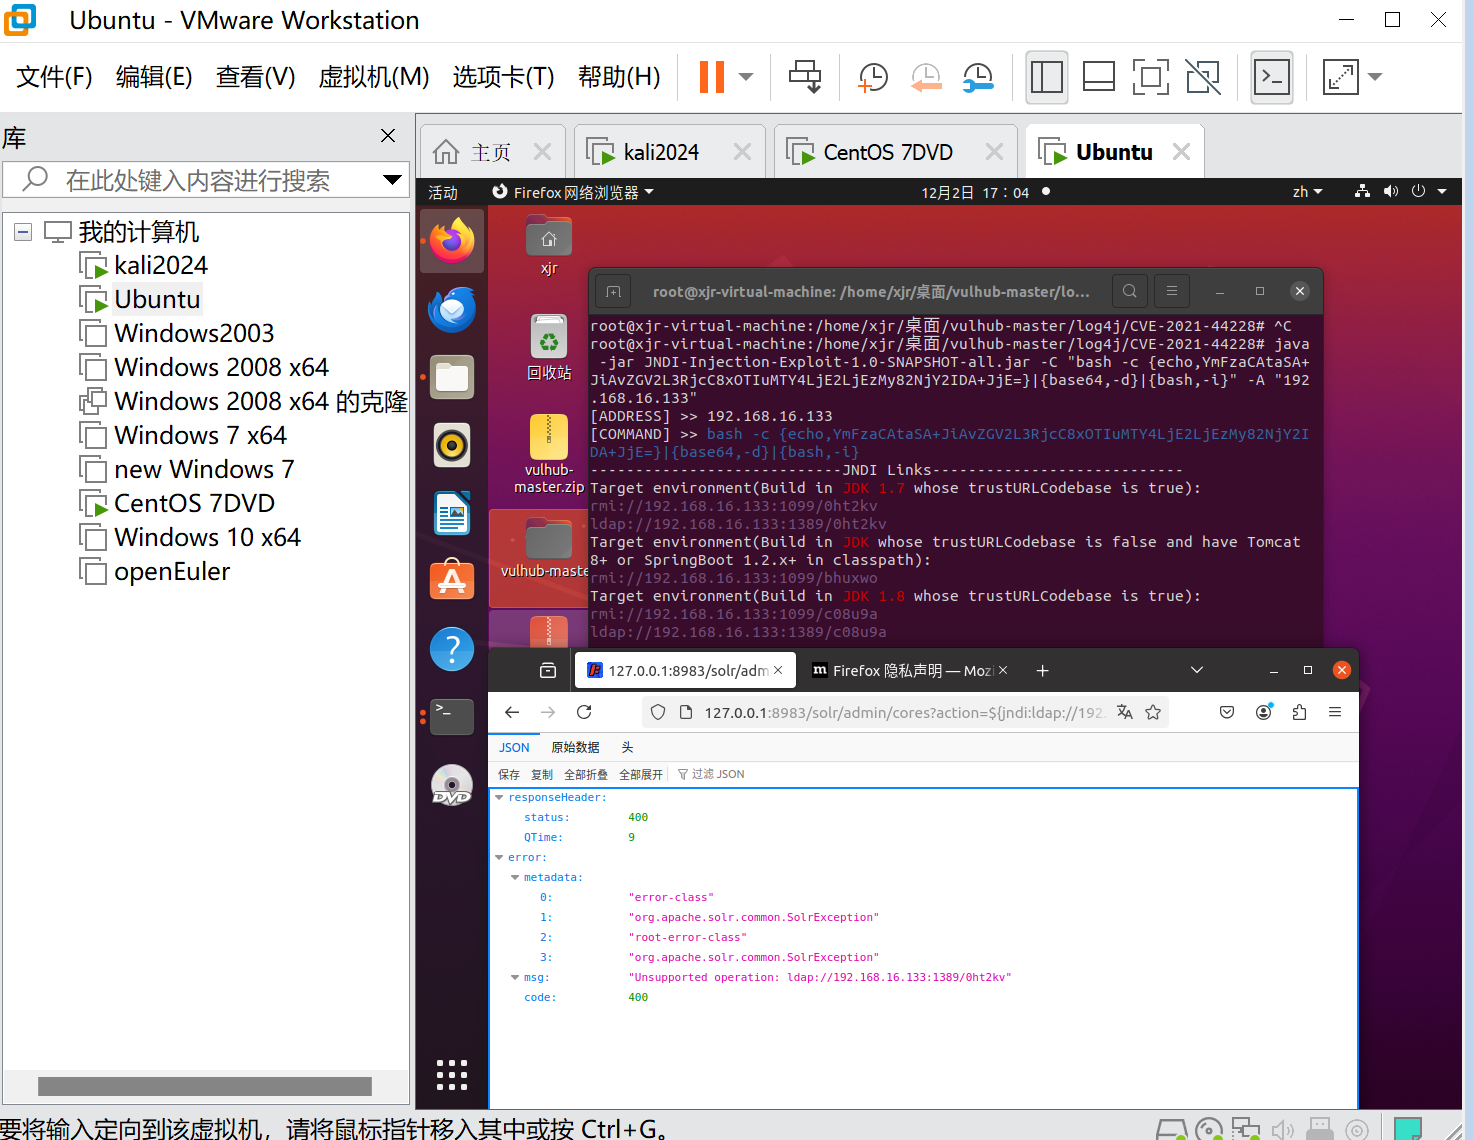Switch to 原始数据 raw data tab
The image size is (1473, 1140).
click(x=575, y=747)
